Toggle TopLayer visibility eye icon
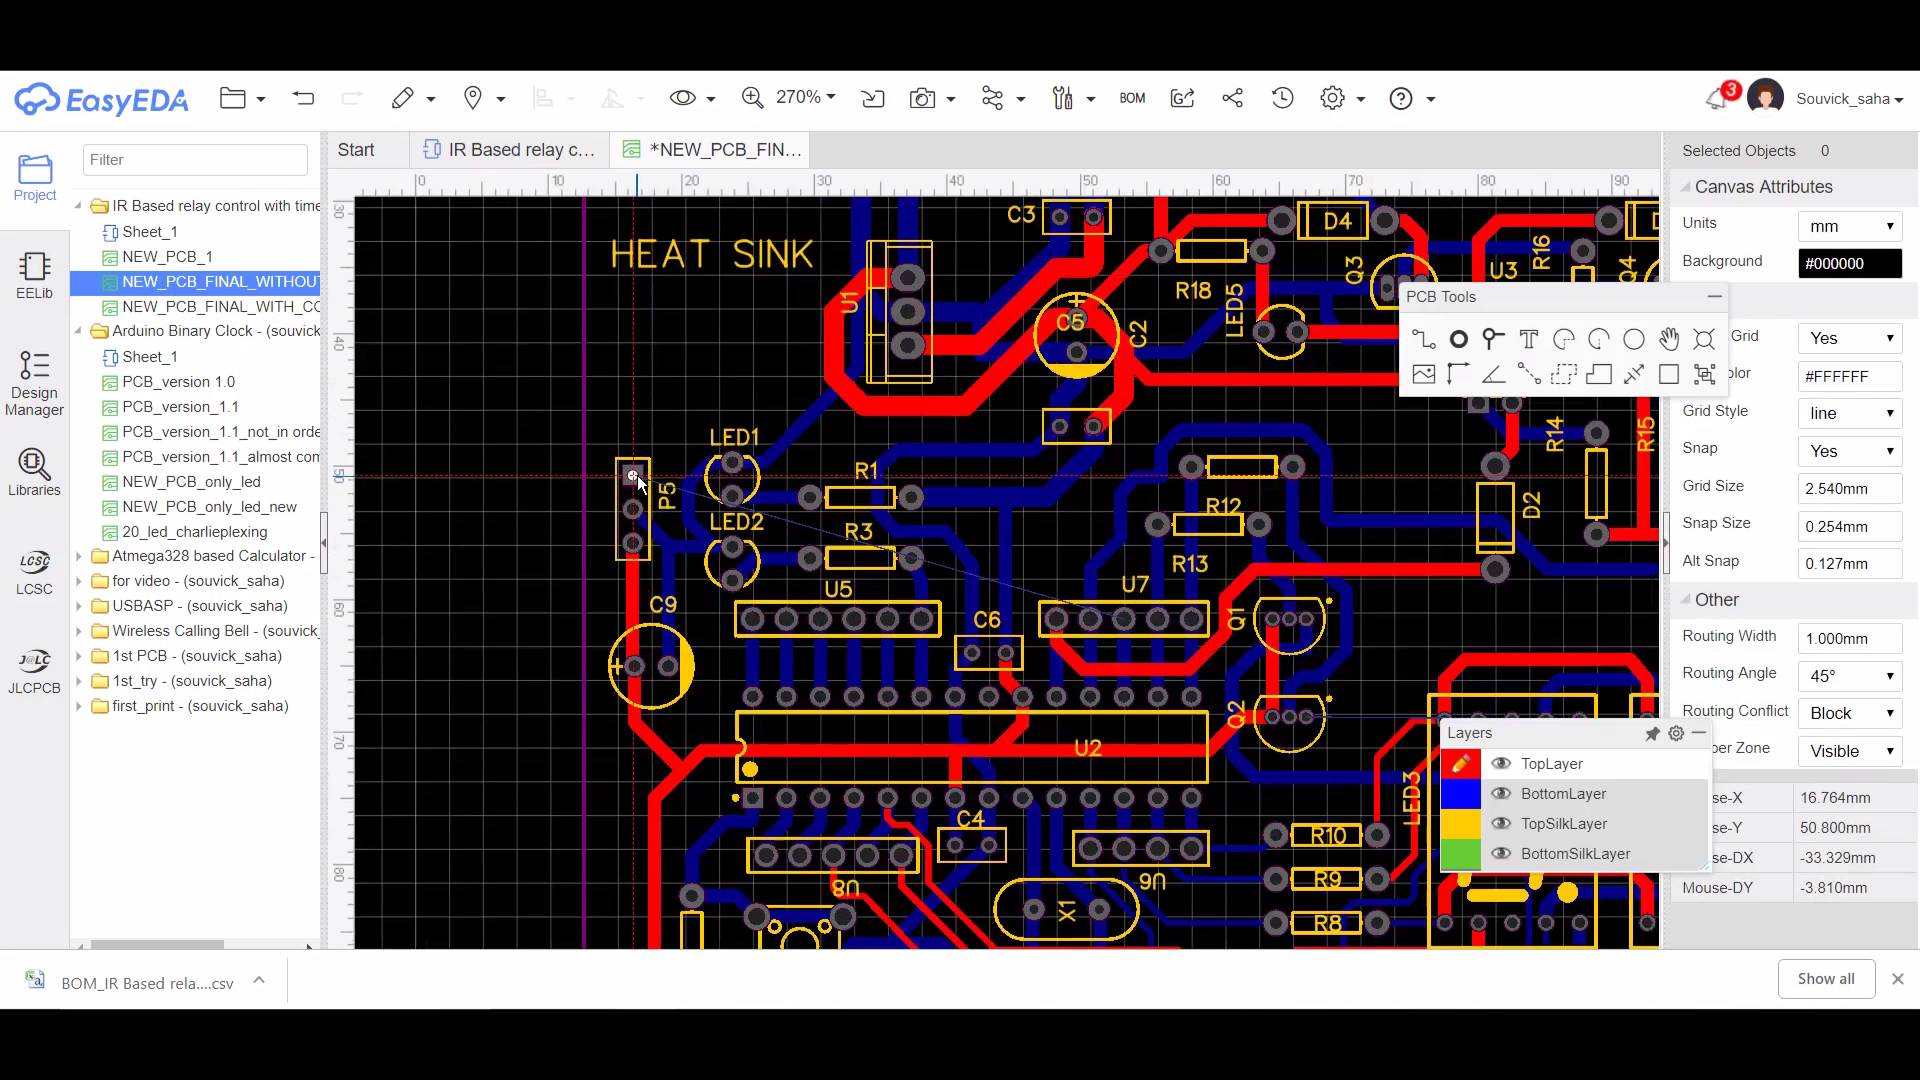 click(x=1501, y=764)
